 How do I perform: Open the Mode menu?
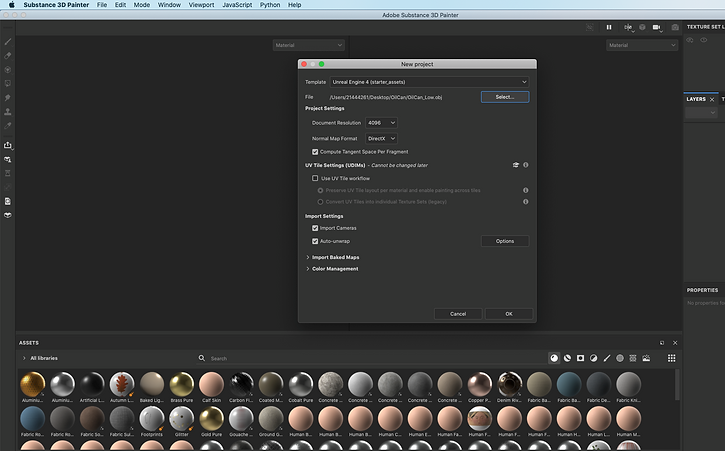[x=141, y=5]
